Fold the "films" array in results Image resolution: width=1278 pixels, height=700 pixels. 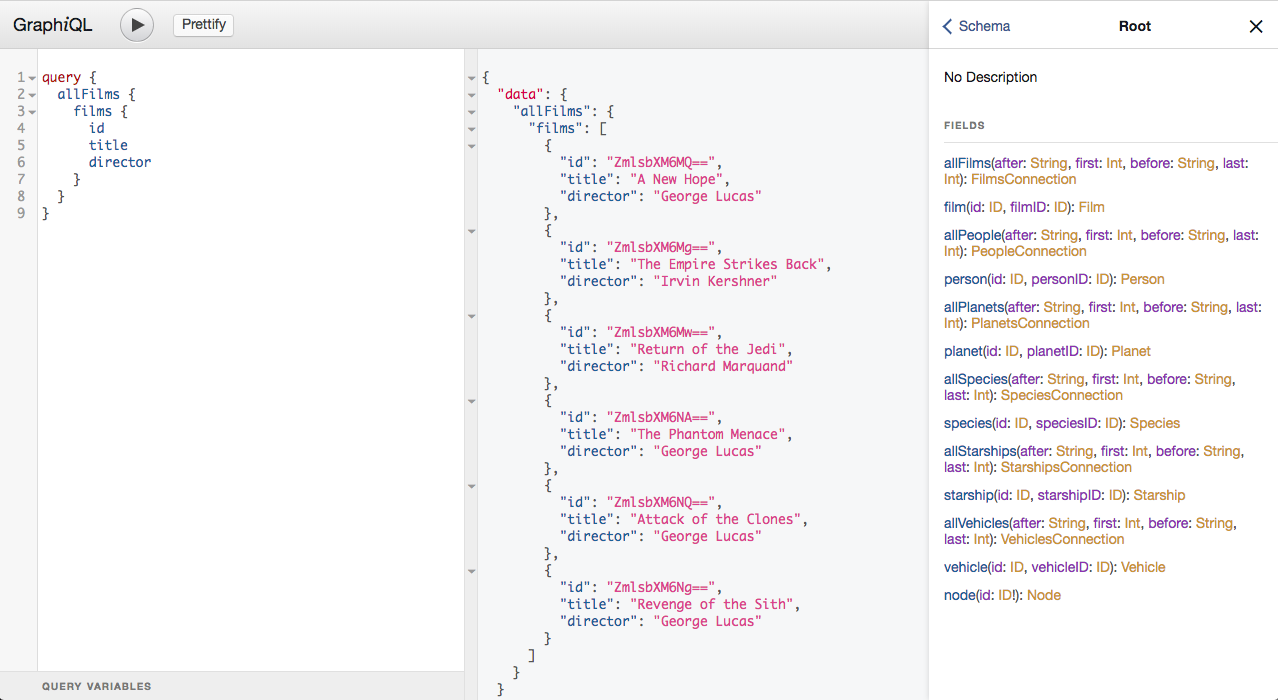tap(471, 129)
